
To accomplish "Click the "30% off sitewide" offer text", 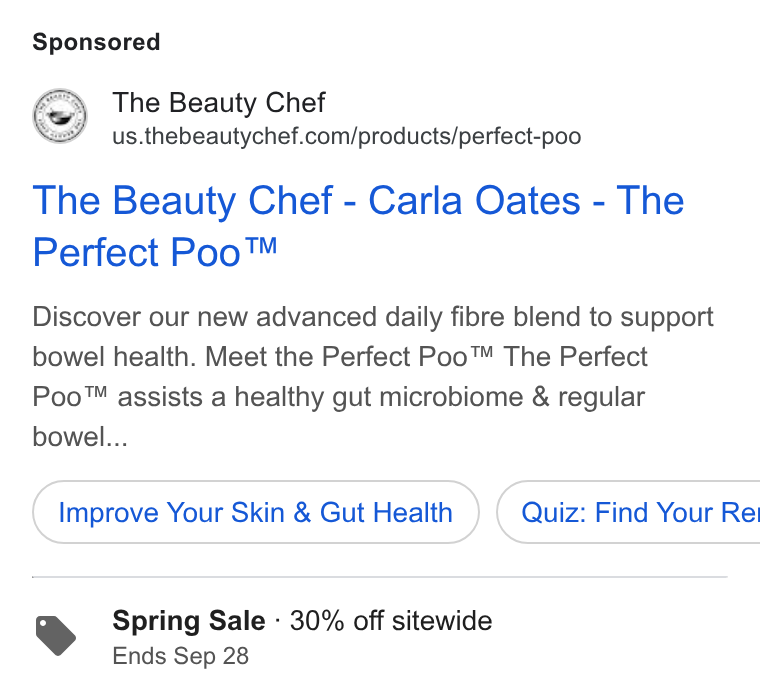I will coord(391,621).
